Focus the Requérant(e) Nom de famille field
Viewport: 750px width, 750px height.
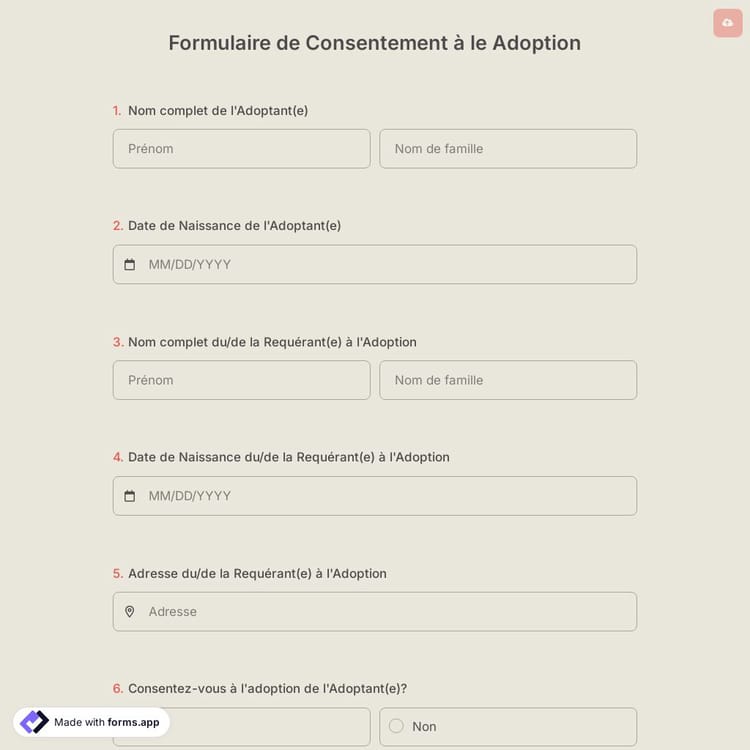[x=508, y=380]
